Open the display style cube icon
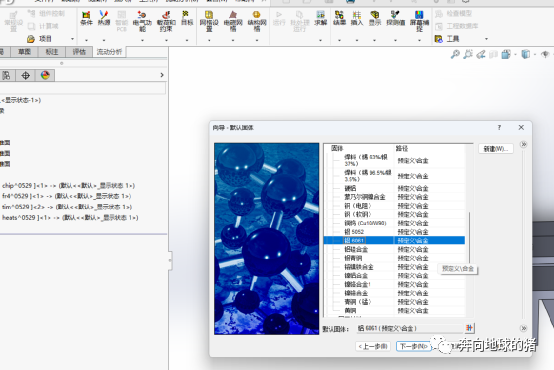This screenshot has height=370, width=554. (x=526, y=54)
